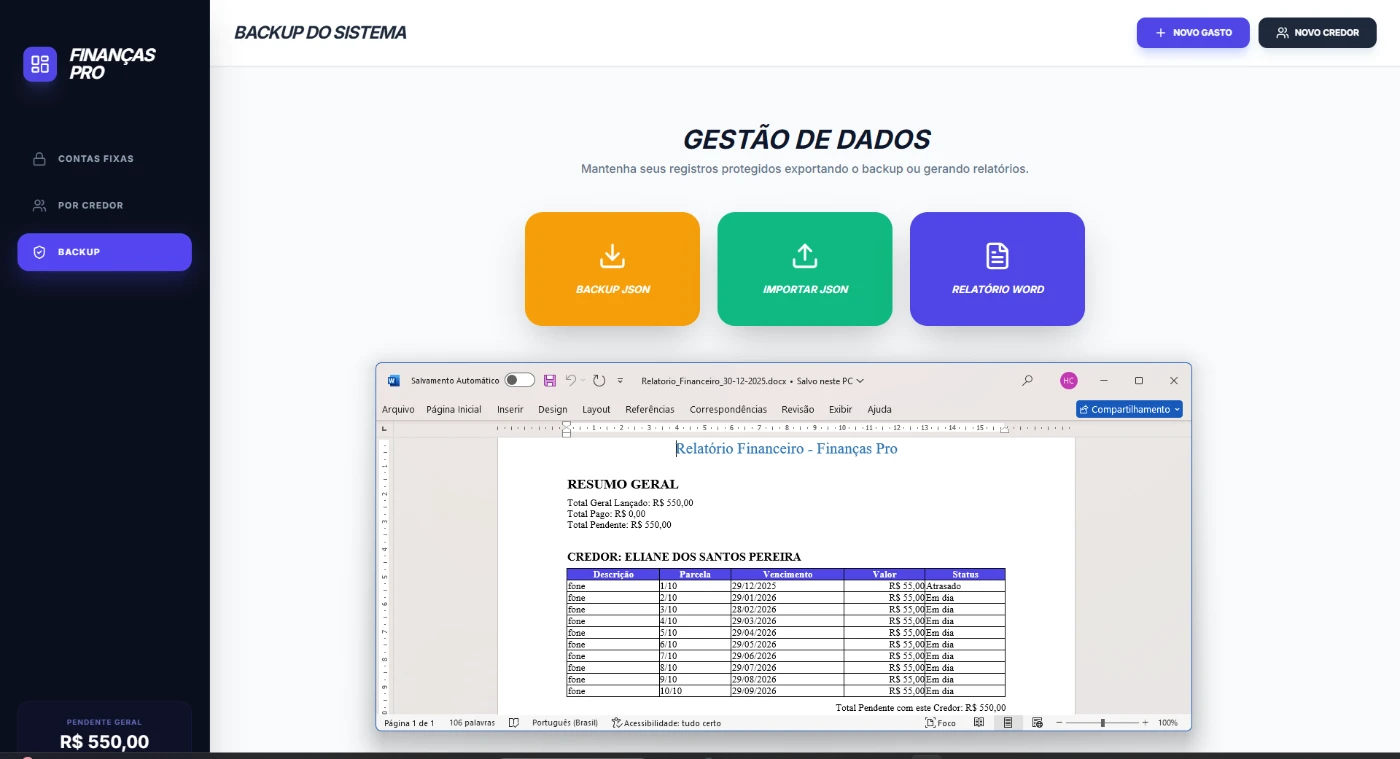Expand the Compartilhamento dropdown
Image resolution: width=1400 pixels, height=759 pixels.
click(x=1129, y=409)
